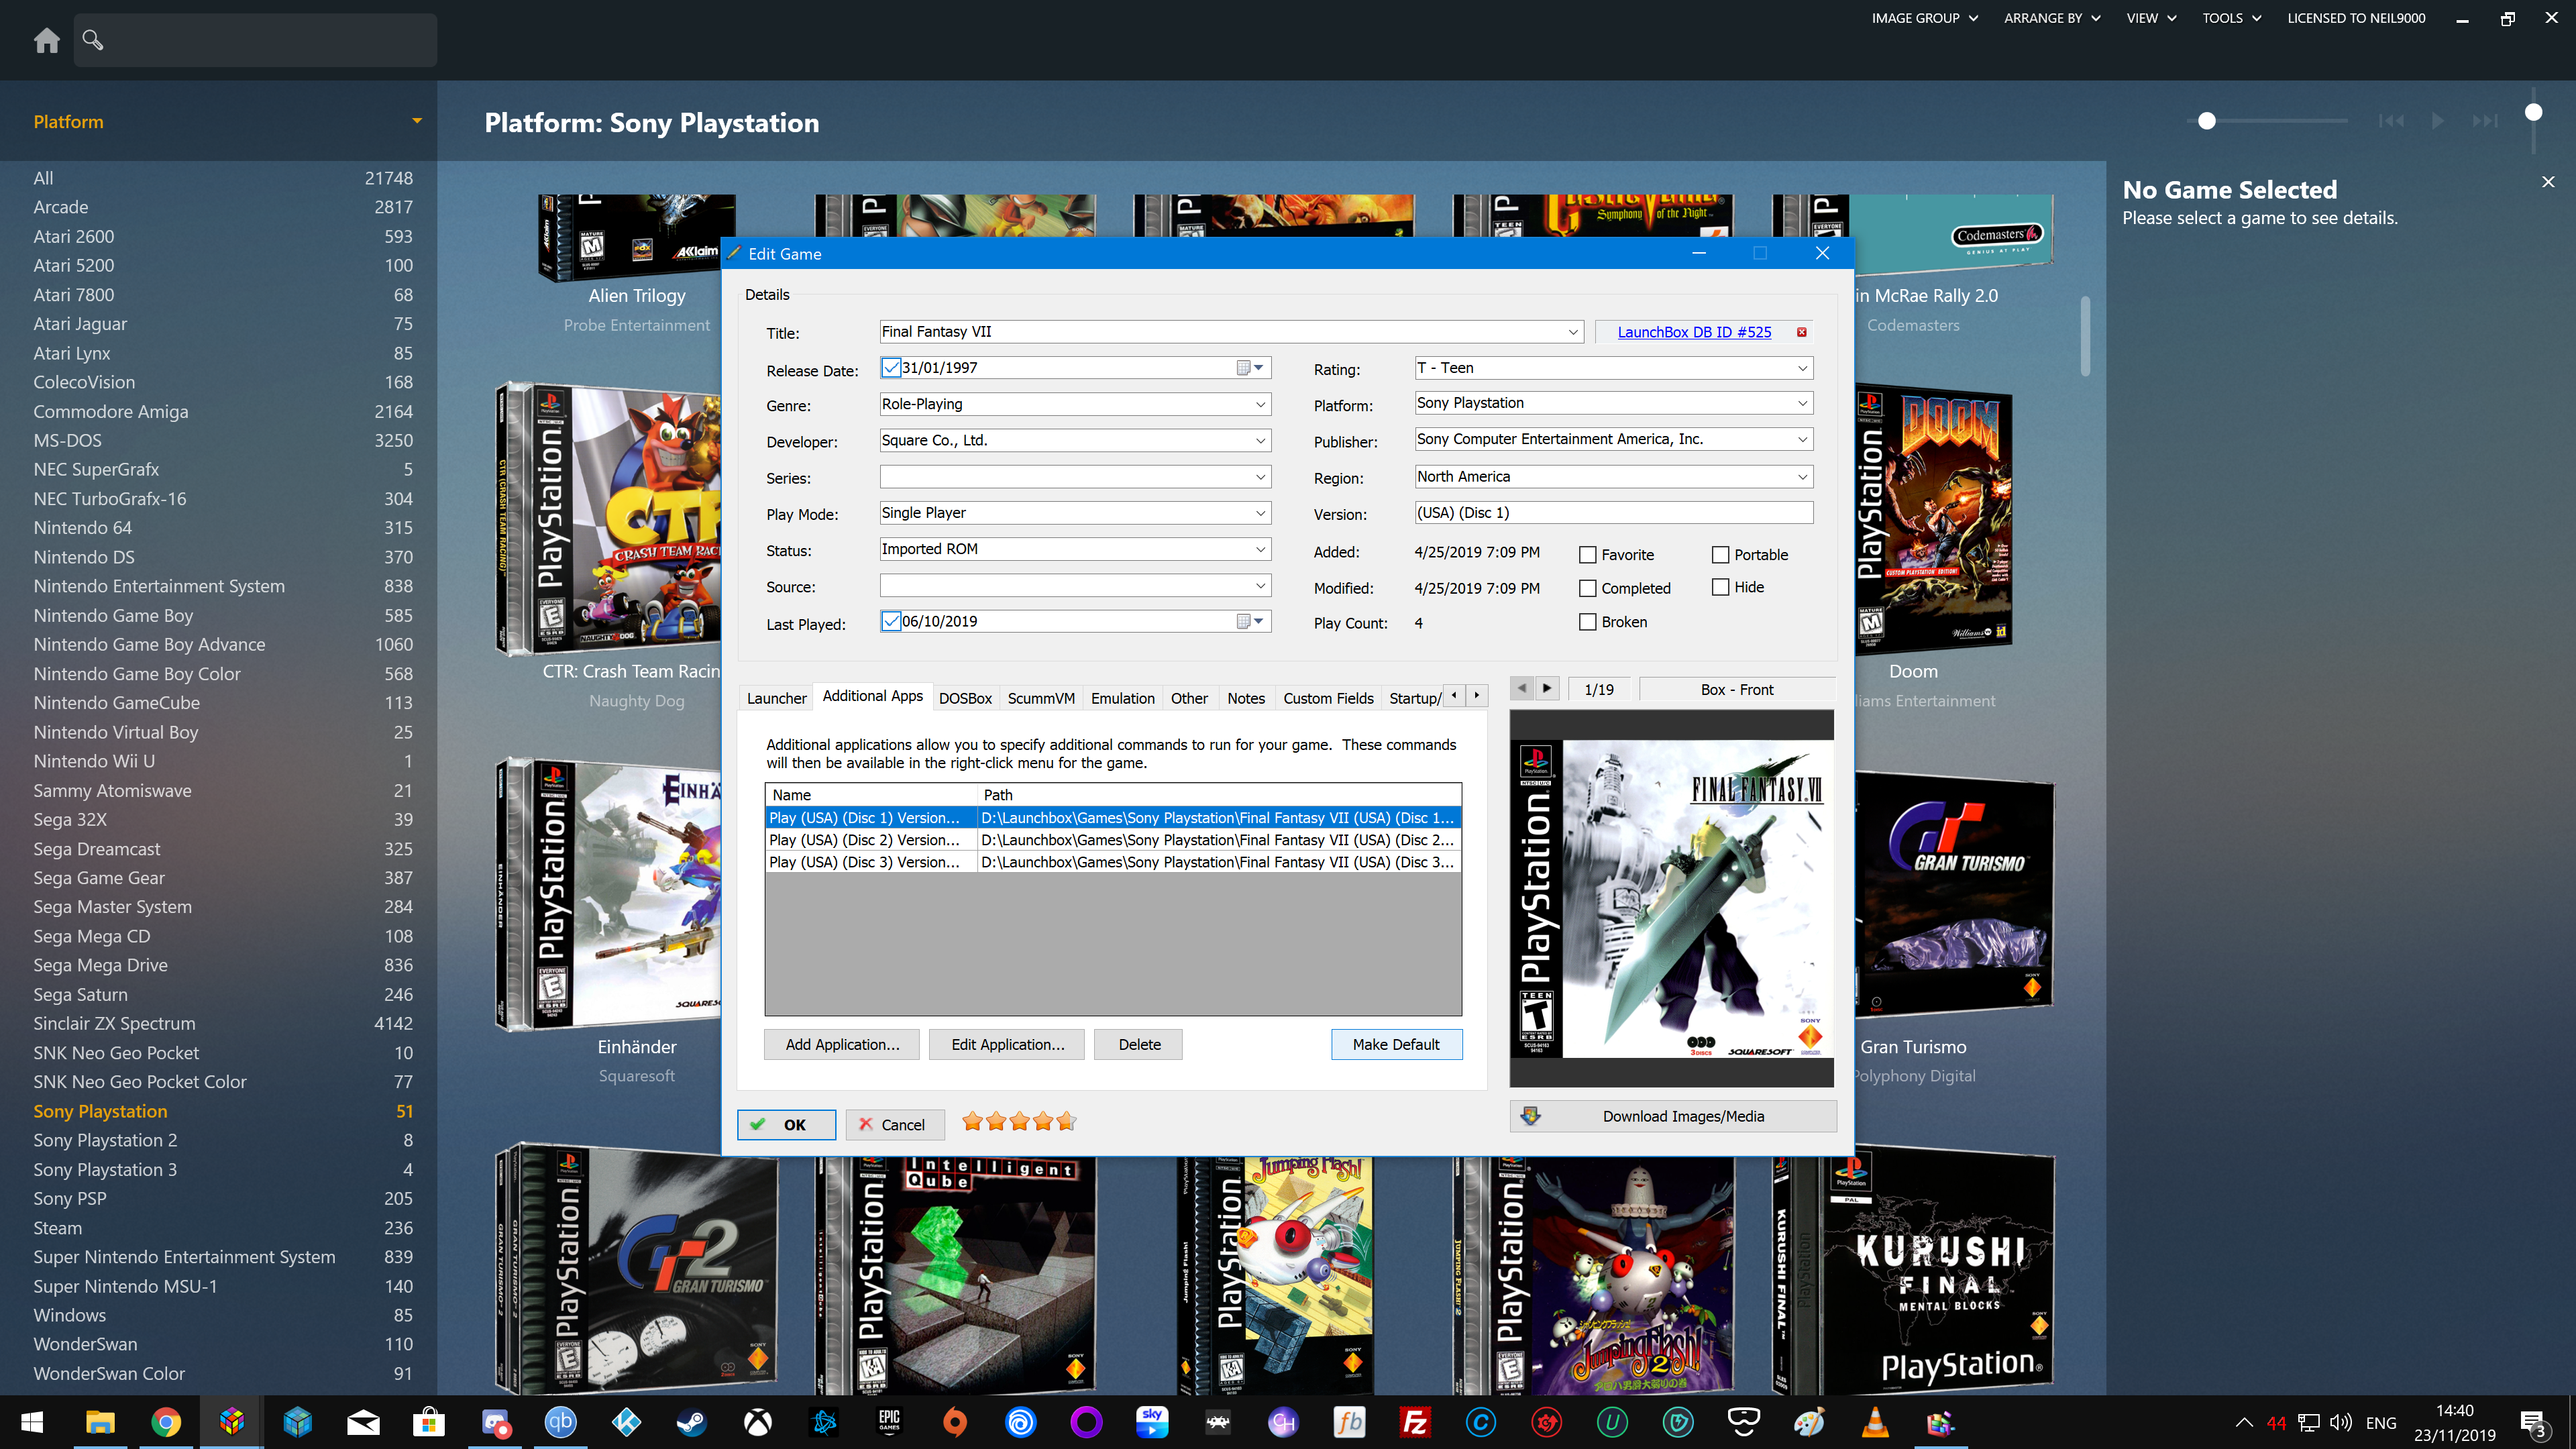Open Origin from the taskbar
Screen dimensions: 2576x1449
tap(955, 1422)
